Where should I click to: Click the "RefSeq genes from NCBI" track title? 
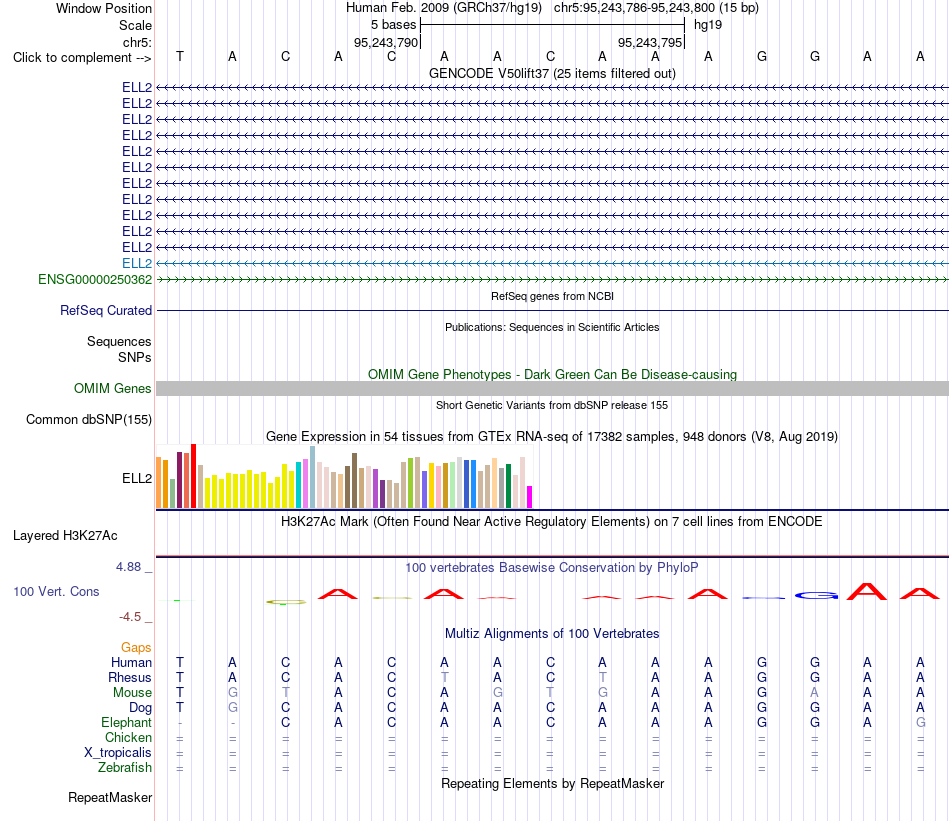[552, 296]
